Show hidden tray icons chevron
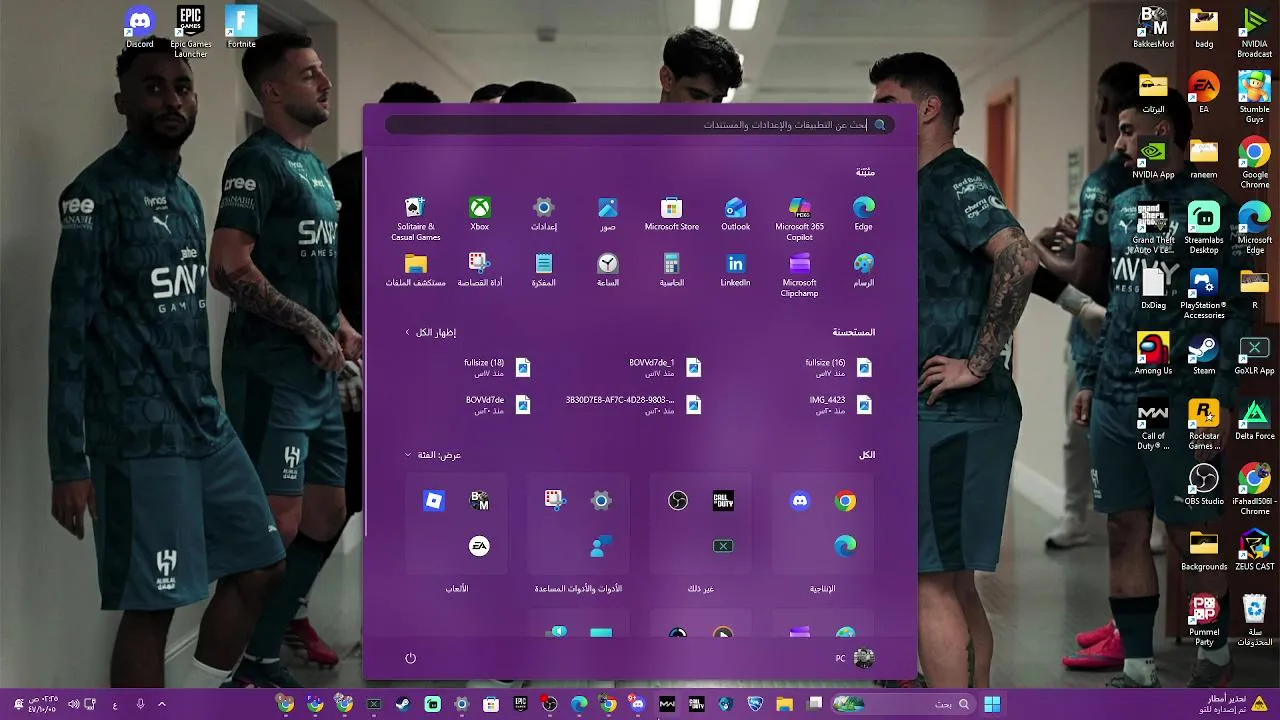Viewport: 1280px width, 720px height. (161, 704)
